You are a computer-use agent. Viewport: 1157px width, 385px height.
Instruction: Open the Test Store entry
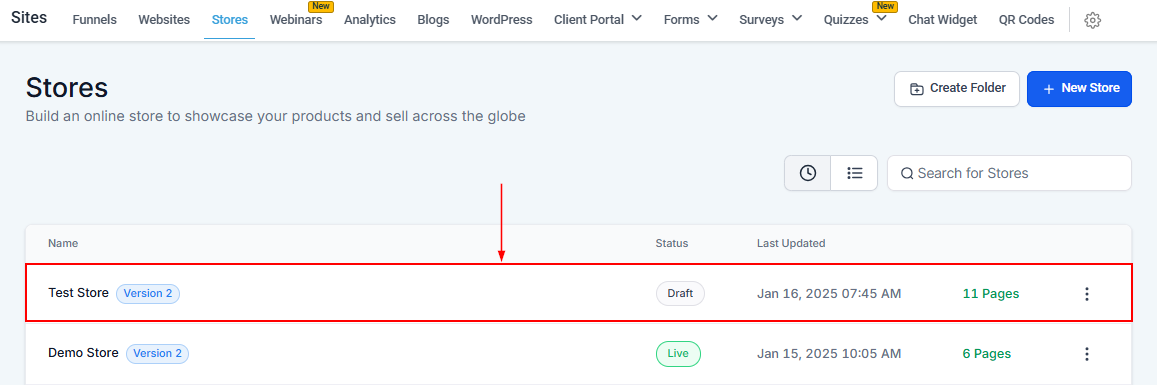78,293
